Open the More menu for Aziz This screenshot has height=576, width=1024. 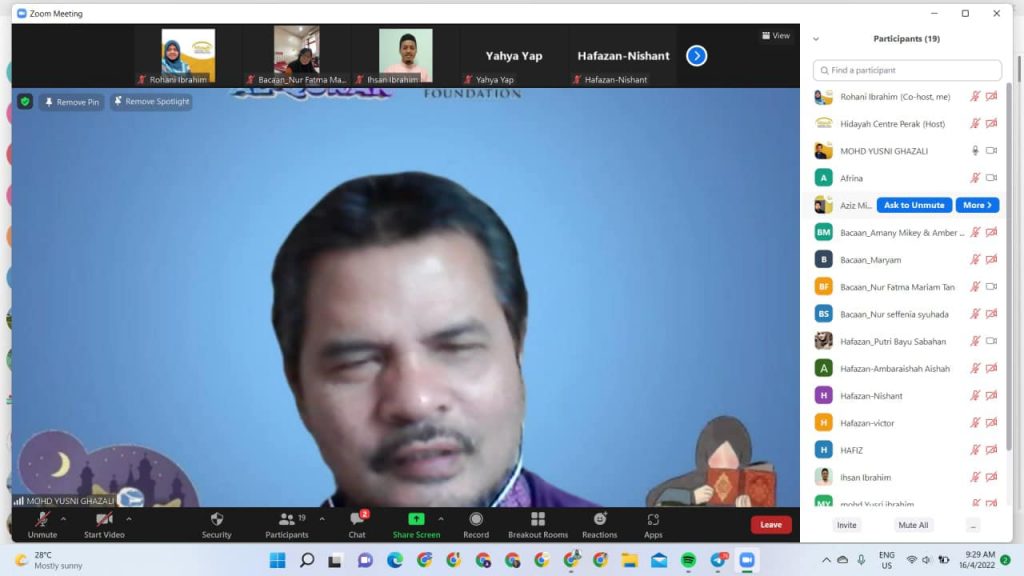pos(977,205)
